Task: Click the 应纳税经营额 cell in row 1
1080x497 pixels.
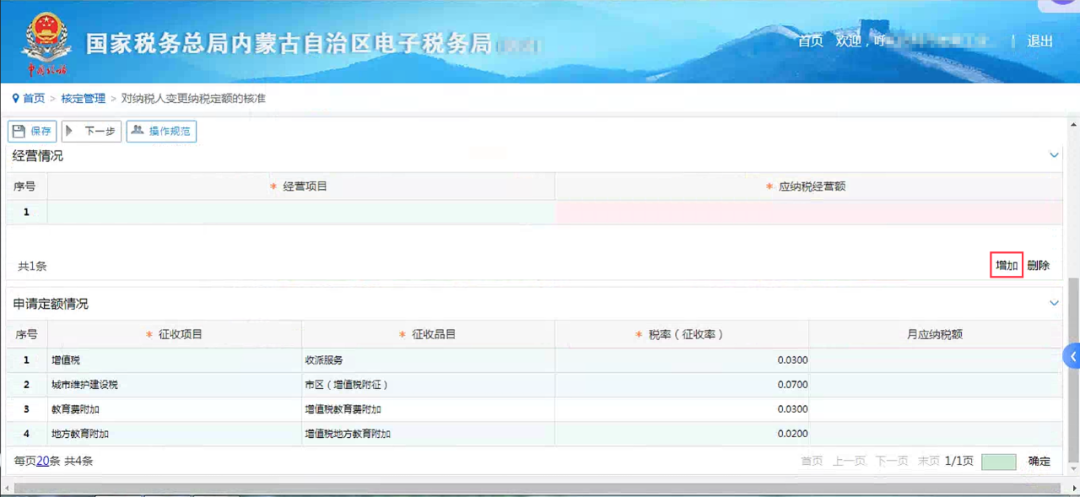Action: tap(808, 212)
